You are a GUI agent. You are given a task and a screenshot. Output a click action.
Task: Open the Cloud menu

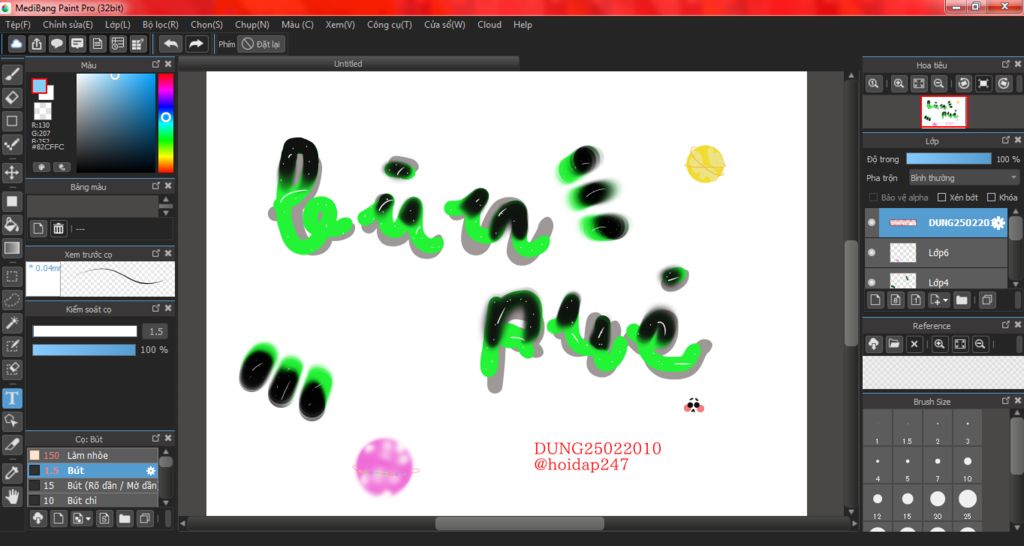pos(489,25)
